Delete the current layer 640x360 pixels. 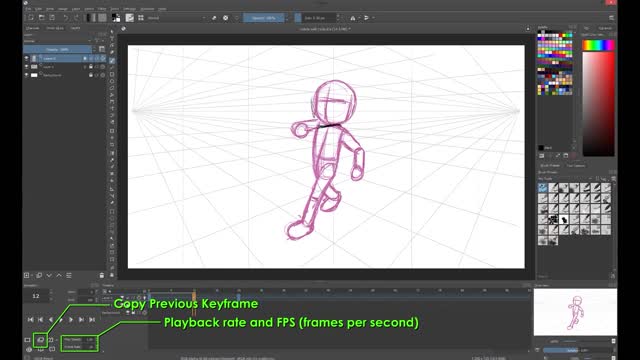point(102,276)
